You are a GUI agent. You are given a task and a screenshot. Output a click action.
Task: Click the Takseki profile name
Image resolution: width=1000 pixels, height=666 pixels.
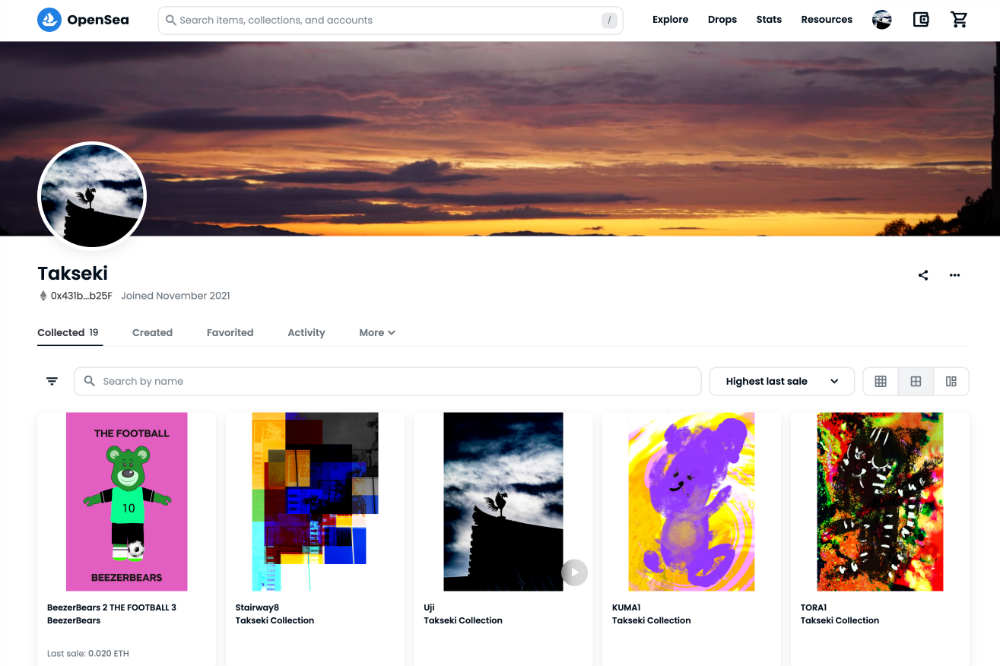73,273
